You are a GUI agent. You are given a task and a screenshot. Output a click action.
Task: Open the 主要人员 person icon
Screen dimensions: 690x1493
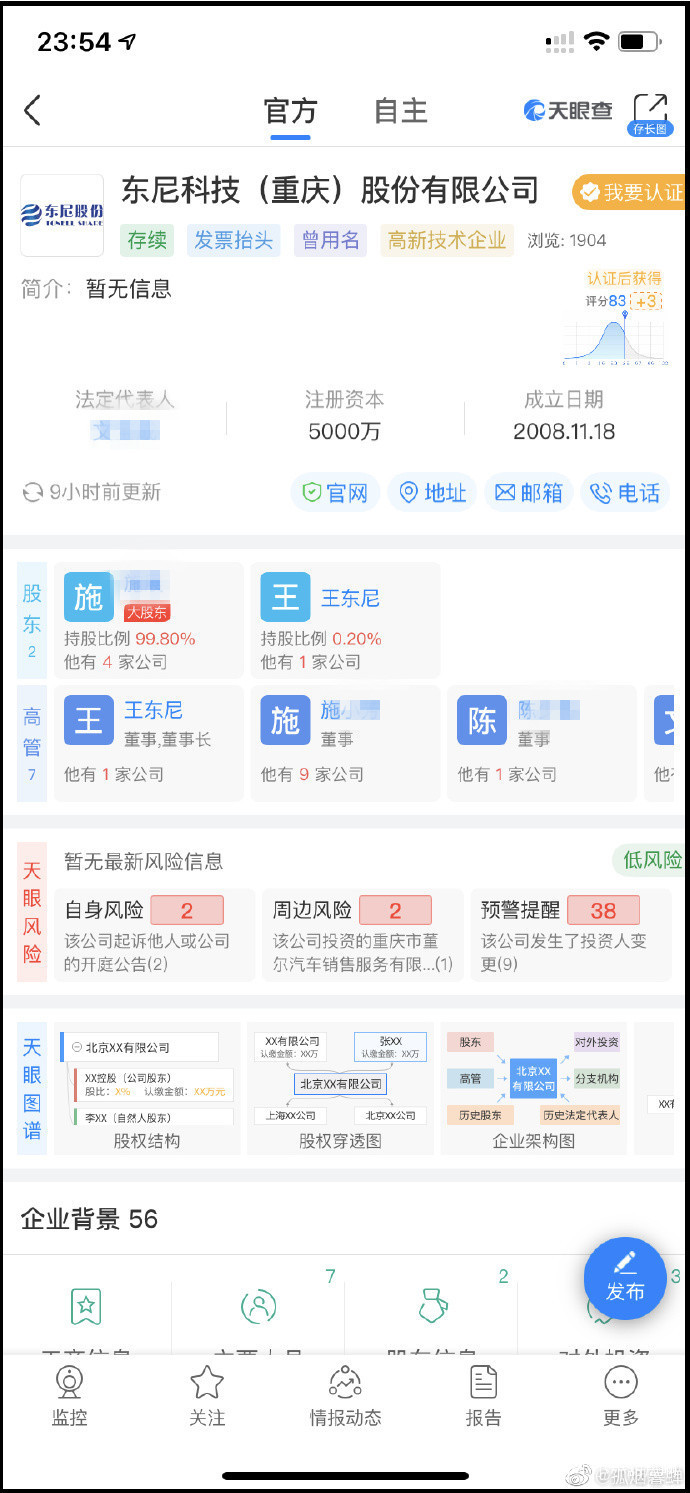tap(259, 1306)
